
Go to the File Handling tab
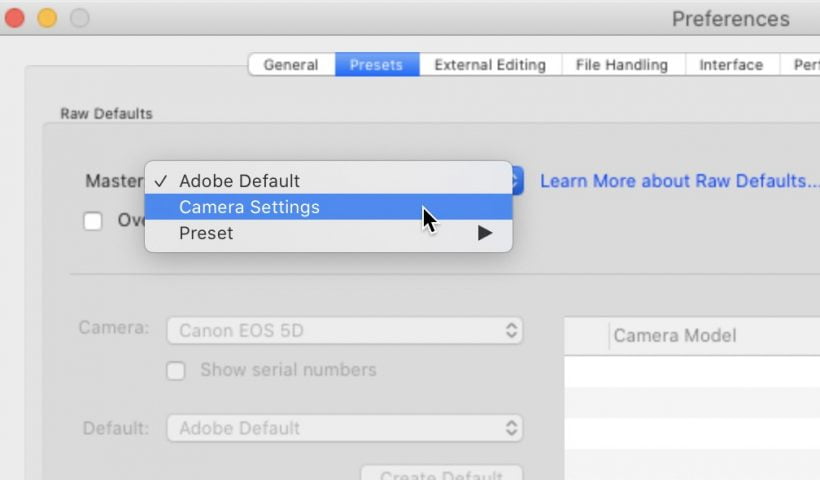point(621,65)
